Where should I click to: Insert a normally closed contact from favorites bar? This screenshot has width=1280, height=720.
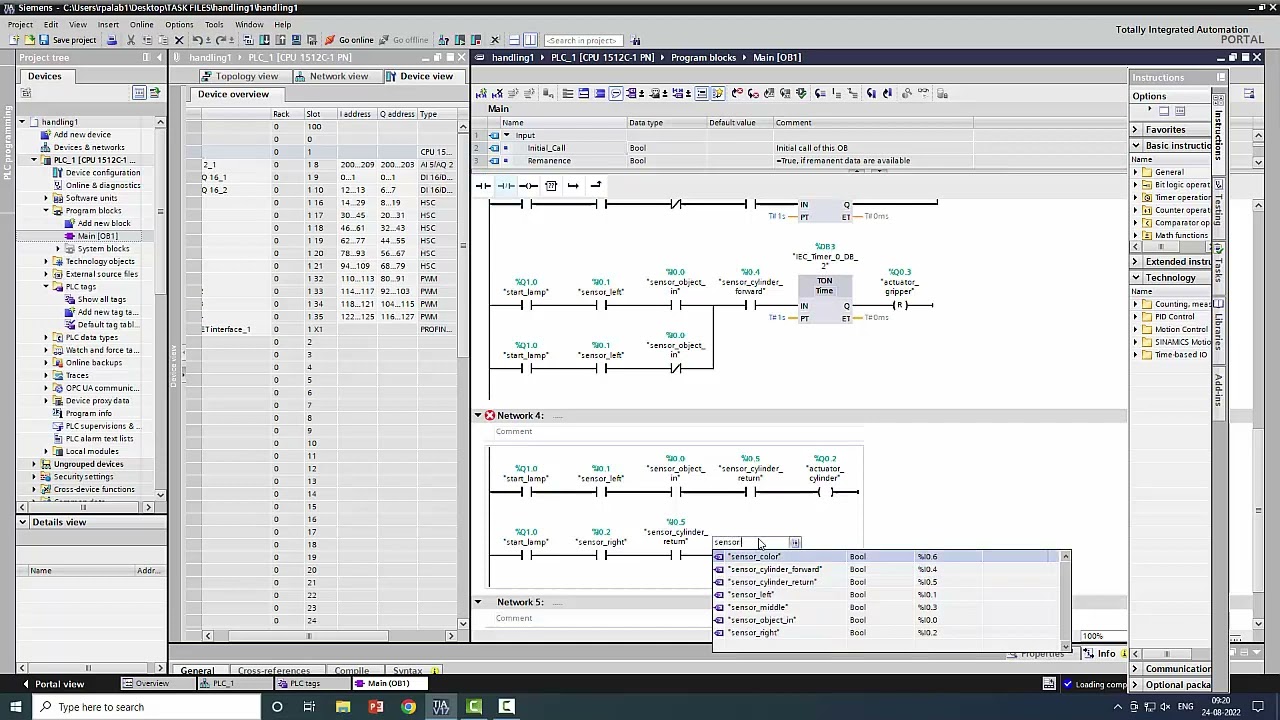coord(506,185)
